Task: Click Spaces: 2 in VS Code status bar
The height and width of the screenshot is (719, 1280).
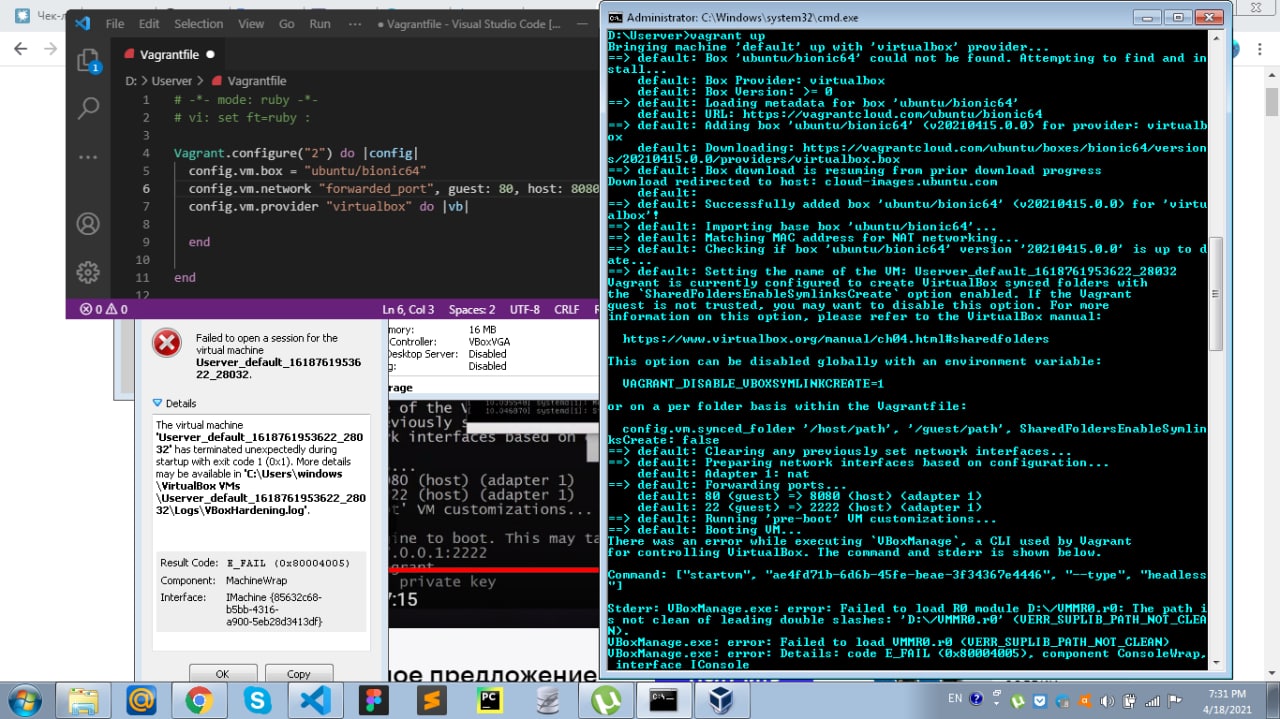Action: click(x=472, y=309)
